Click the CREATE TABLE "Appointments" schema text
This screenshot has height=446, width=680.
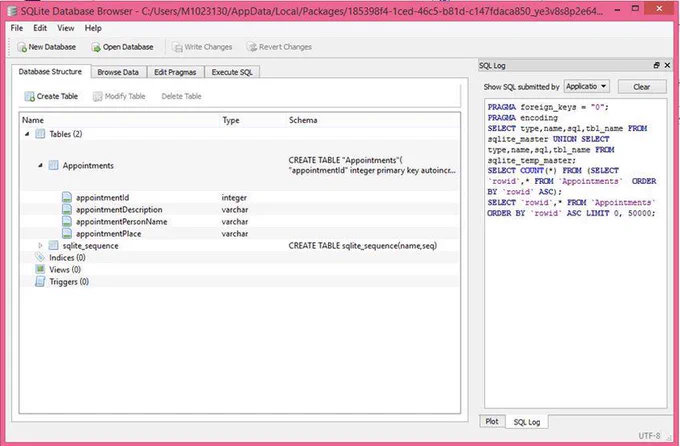coord(372,165)
